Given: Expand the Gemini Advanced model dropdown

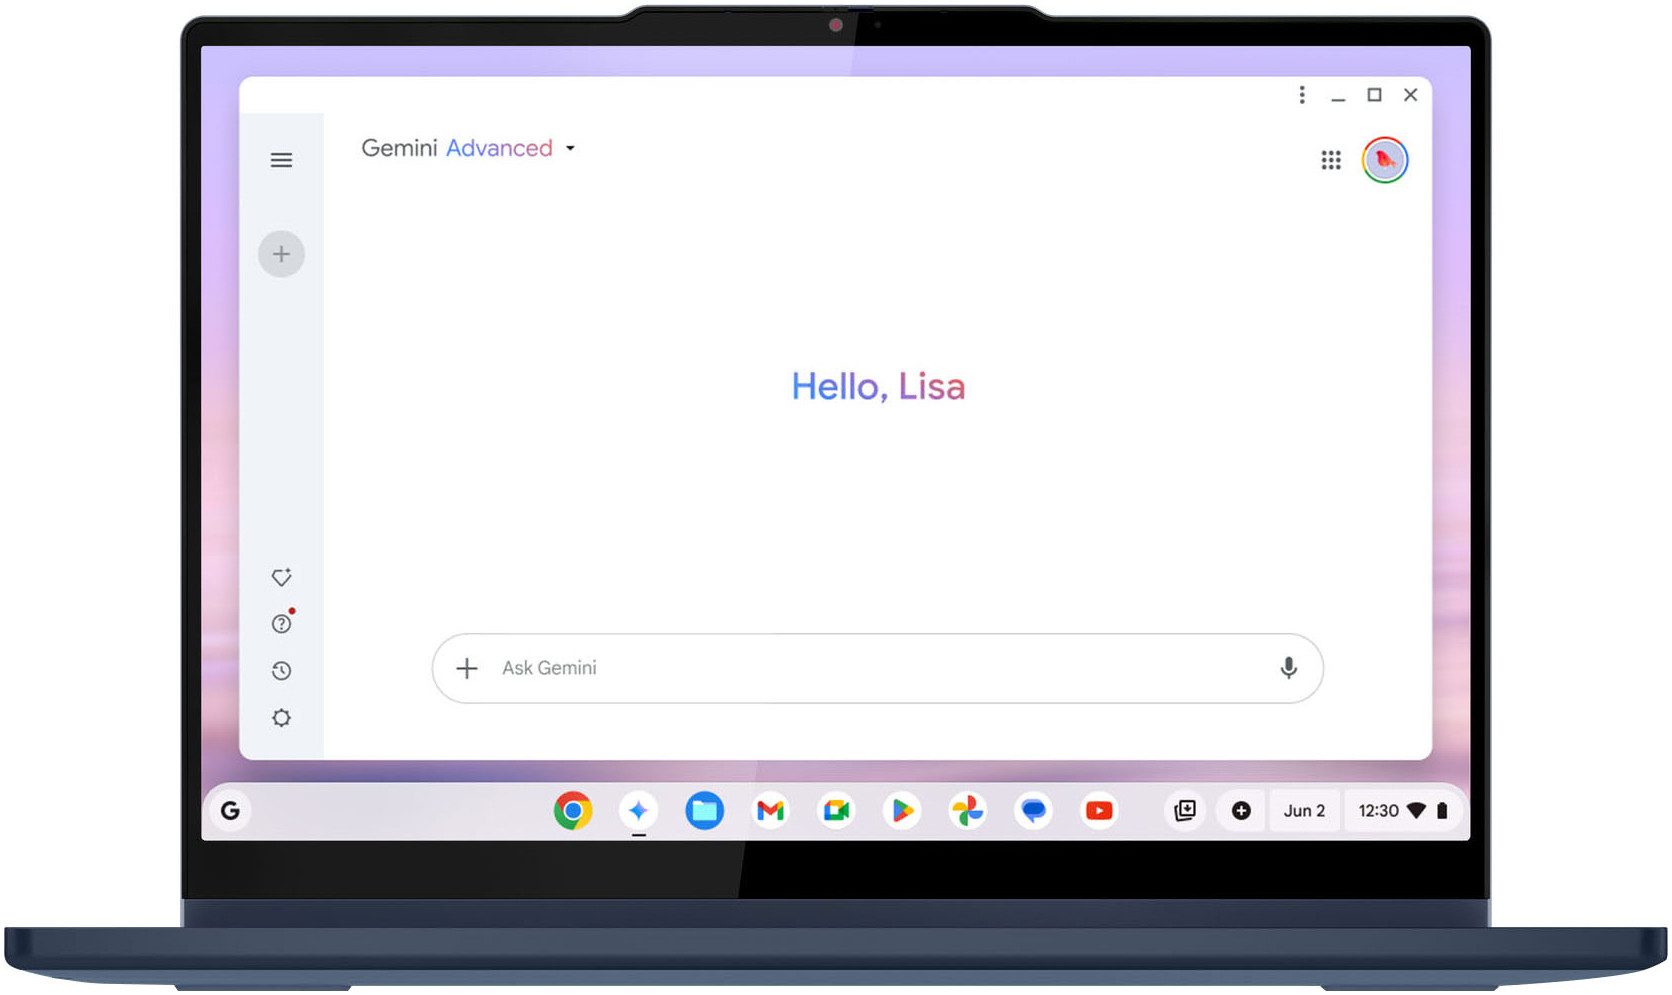Looking at the screenshot, I should [x=570, y=148].
